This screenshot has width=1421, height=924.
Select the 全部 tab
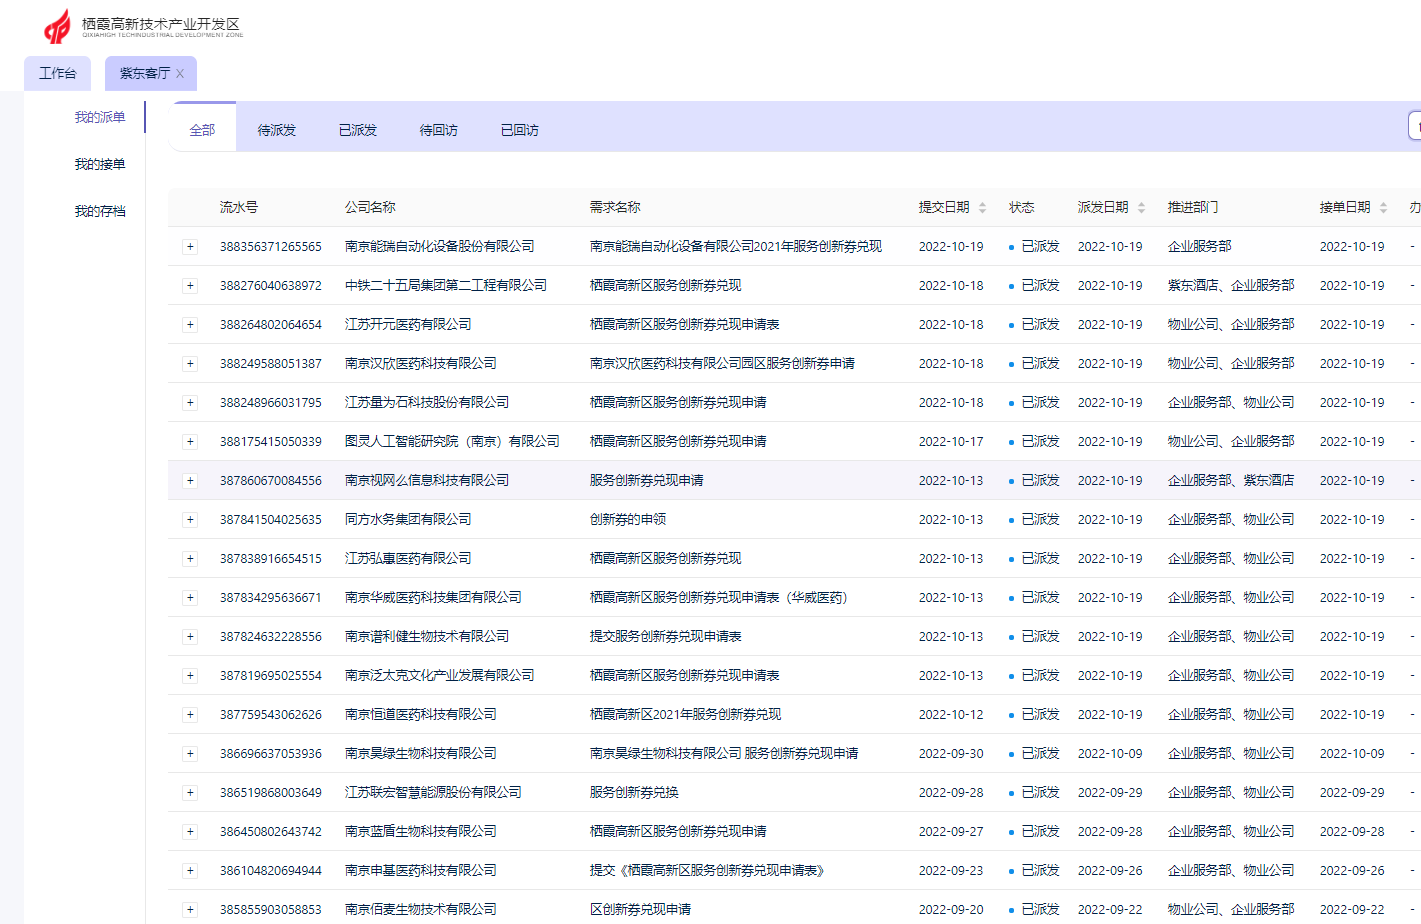202,130
